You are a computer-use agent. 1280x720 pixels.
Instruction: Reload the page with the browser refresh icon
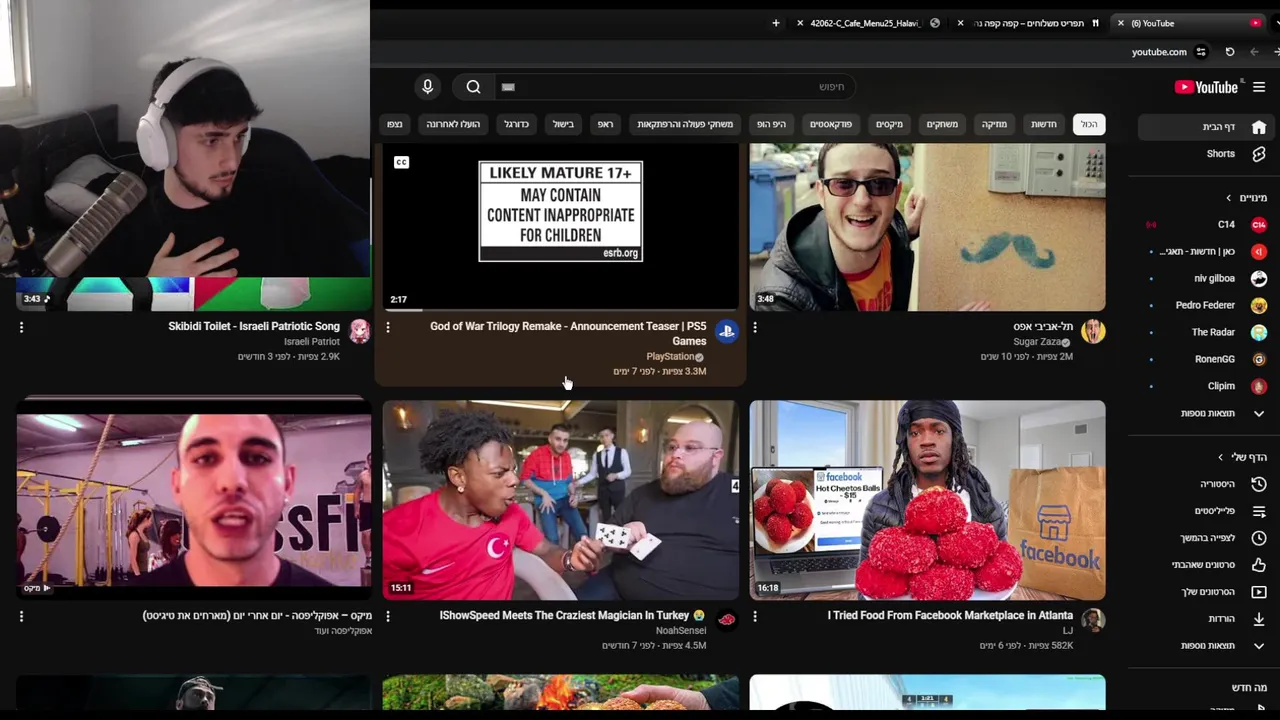click(x=1229, y=52)
